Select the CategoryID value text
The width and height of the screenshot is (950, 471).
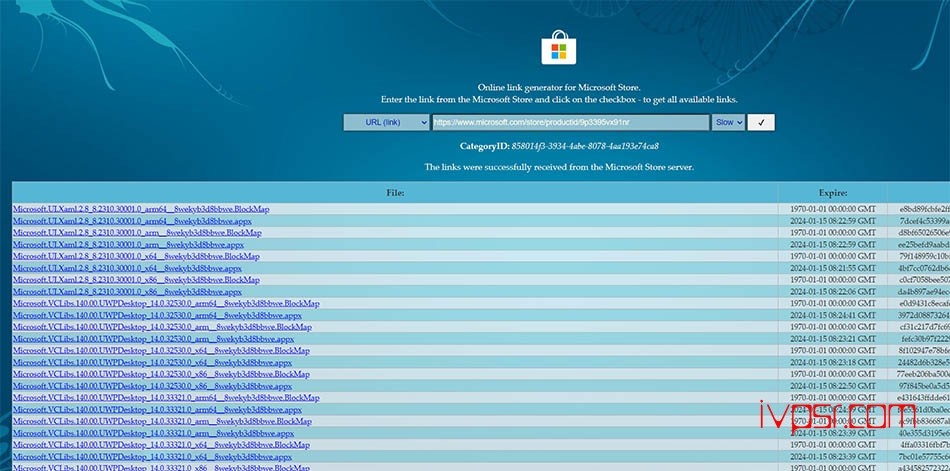585,146
